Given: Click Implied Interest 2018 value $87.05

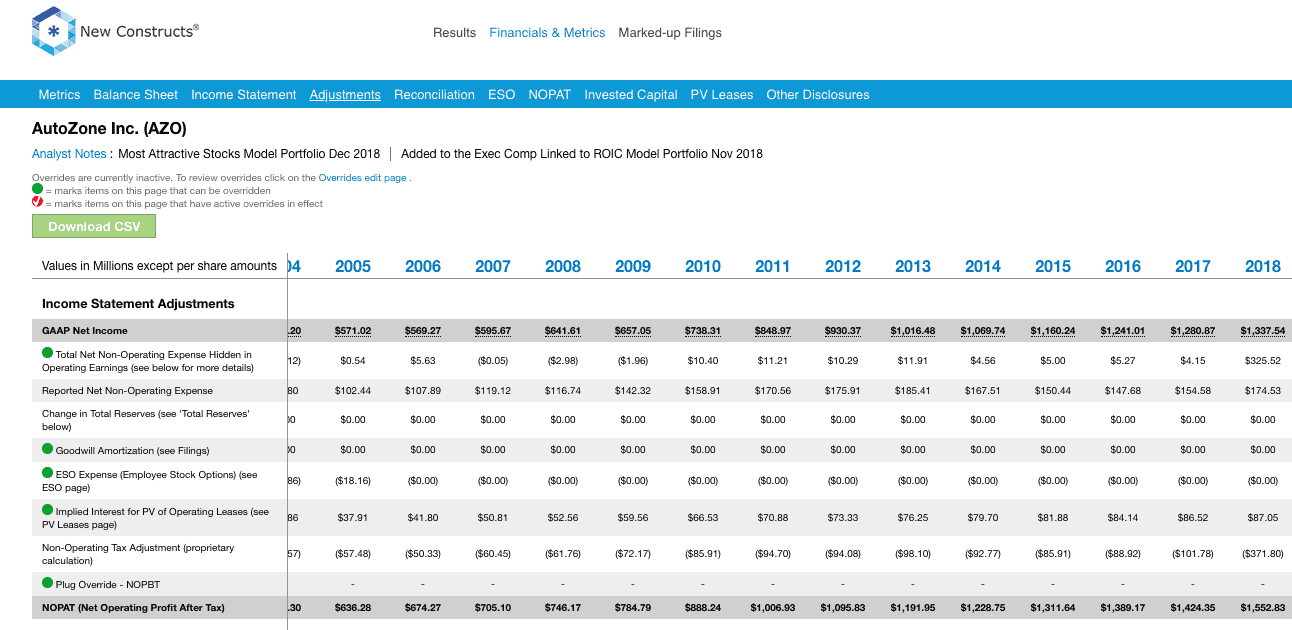Looking at the screenshot, I should 1263,518.
